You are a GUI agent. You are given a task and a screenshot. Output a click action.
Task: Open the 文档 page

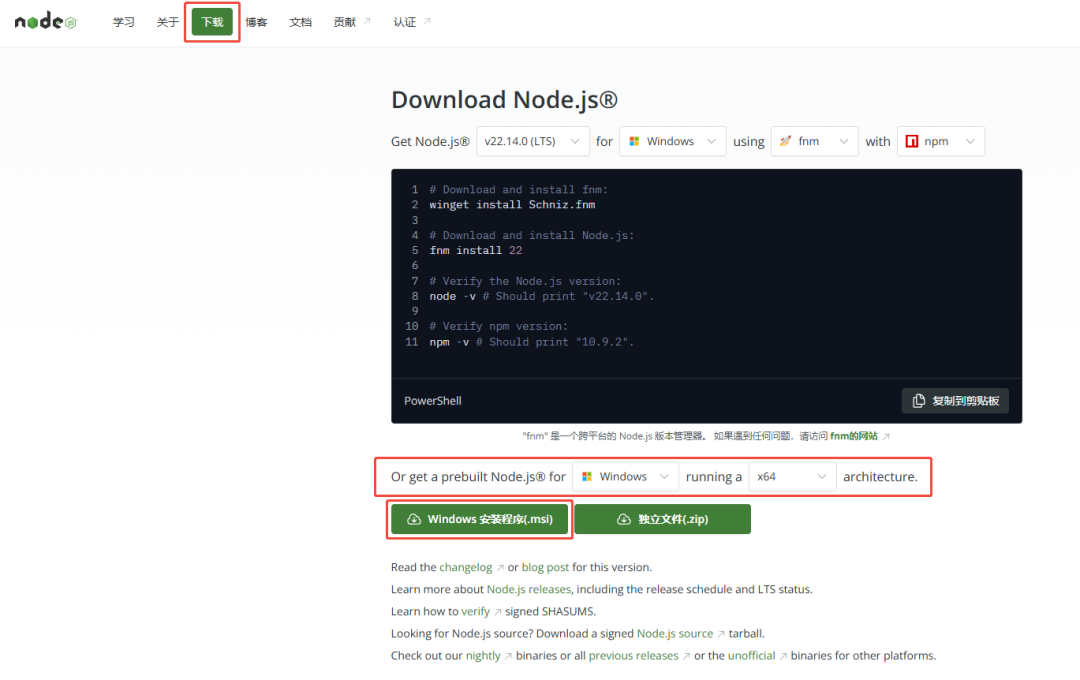click(x=300, y=22)
